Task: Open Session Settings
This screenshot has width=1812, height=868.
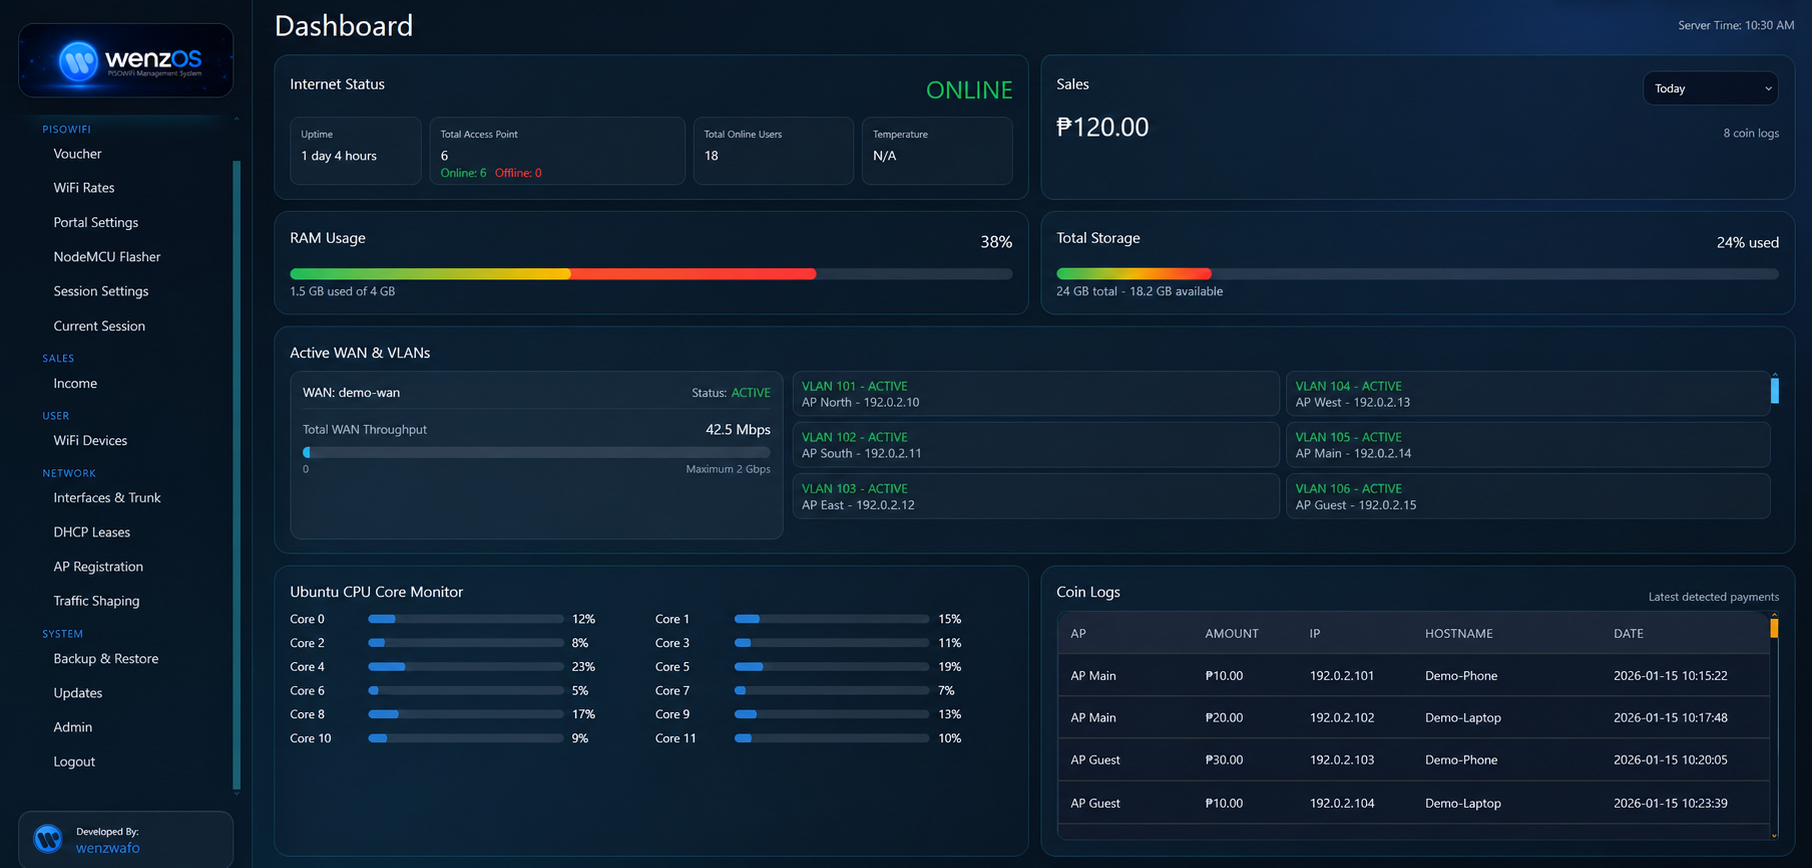Action: pyautogui.click(x=101, y=291)
